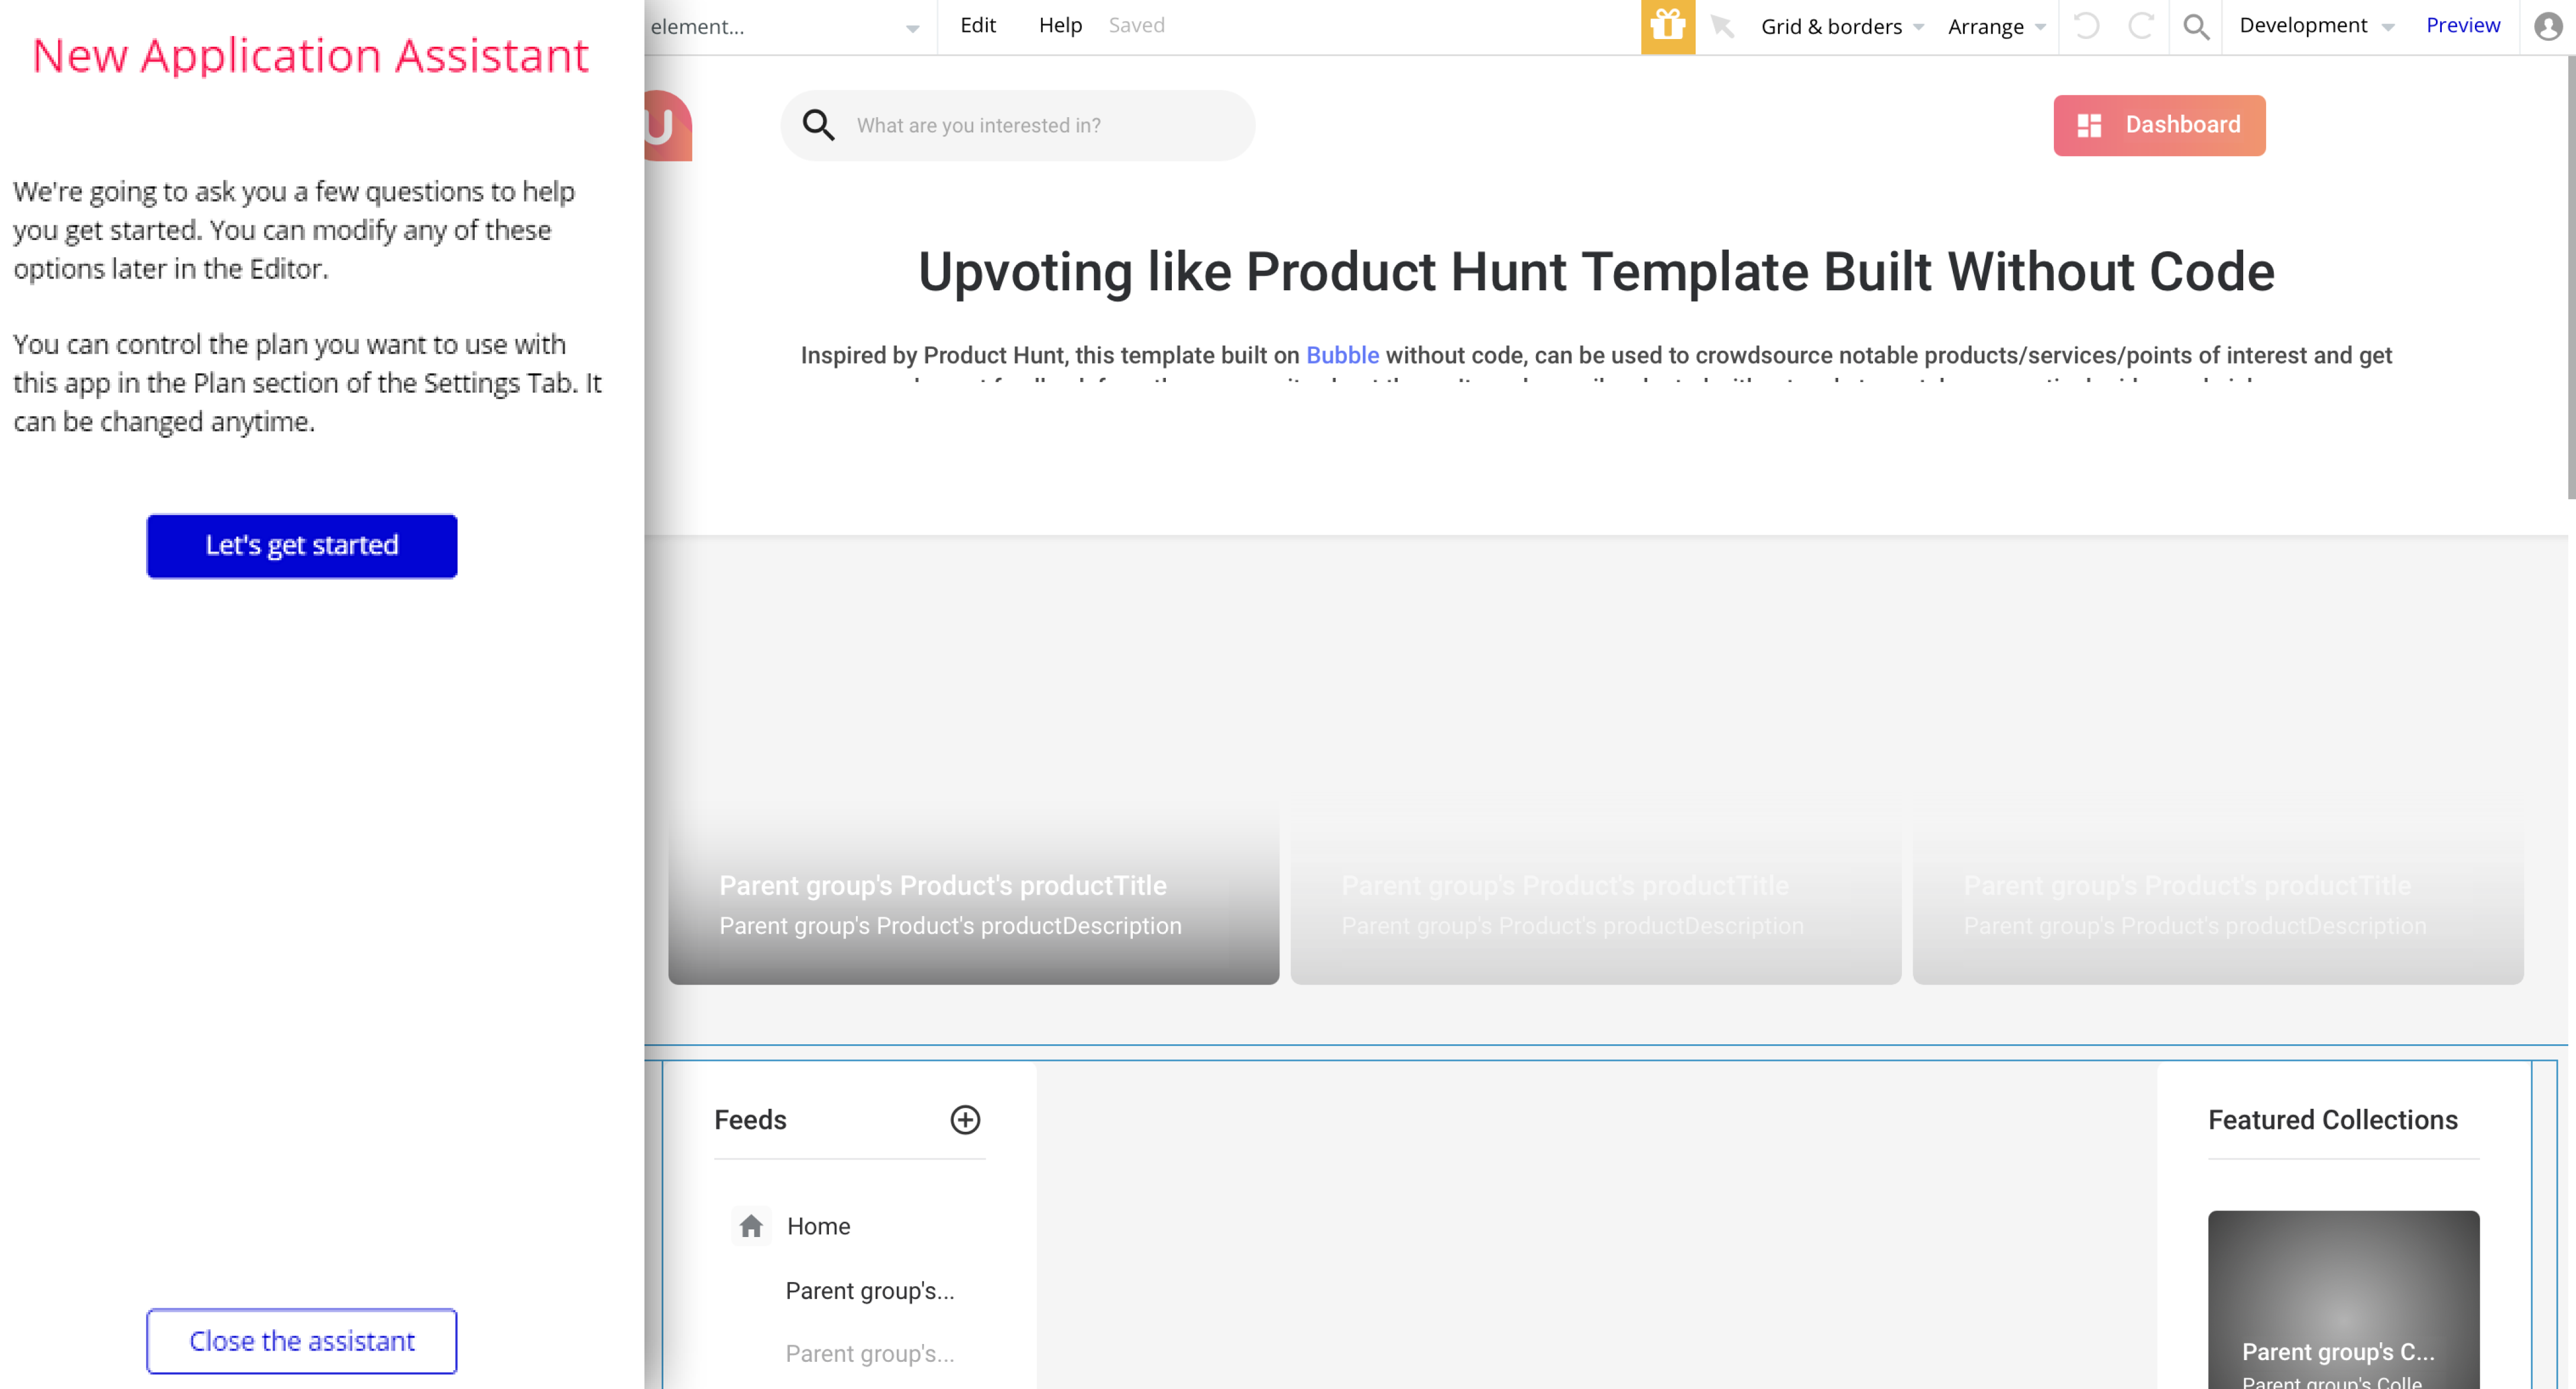Screen dimensions: 2576x1389
Task: Click the gift box icon
Action: [x=1667, y=26]
